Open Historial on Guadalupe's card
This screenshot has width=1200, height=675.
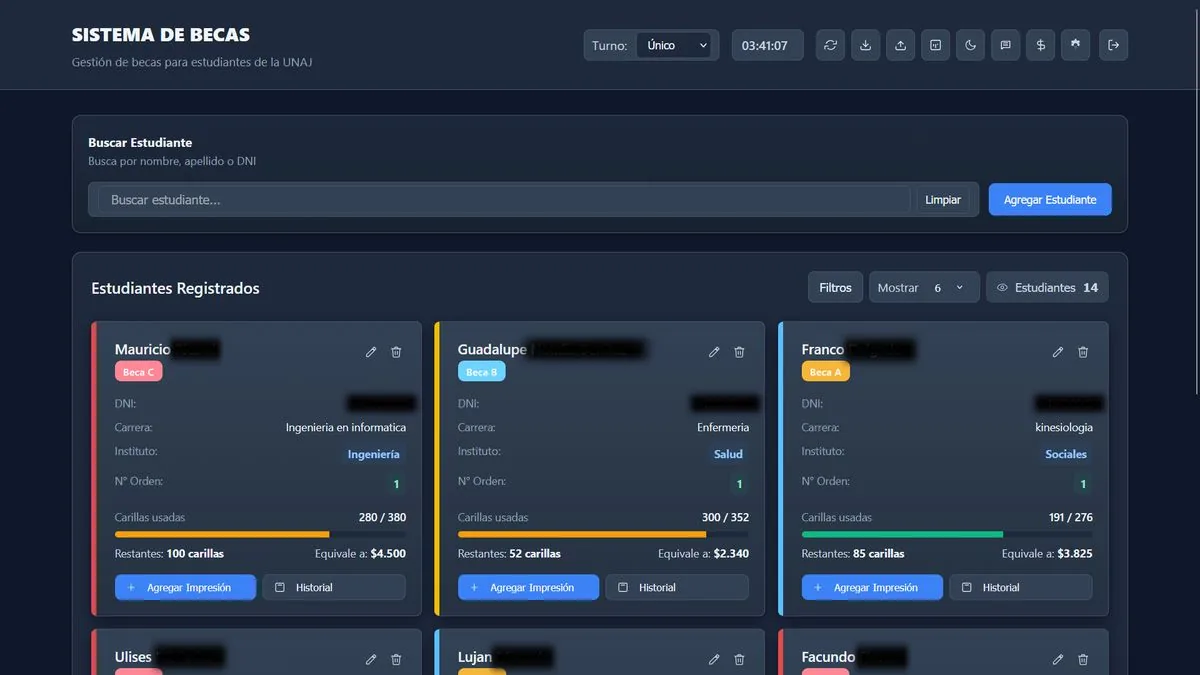(677, 588)
